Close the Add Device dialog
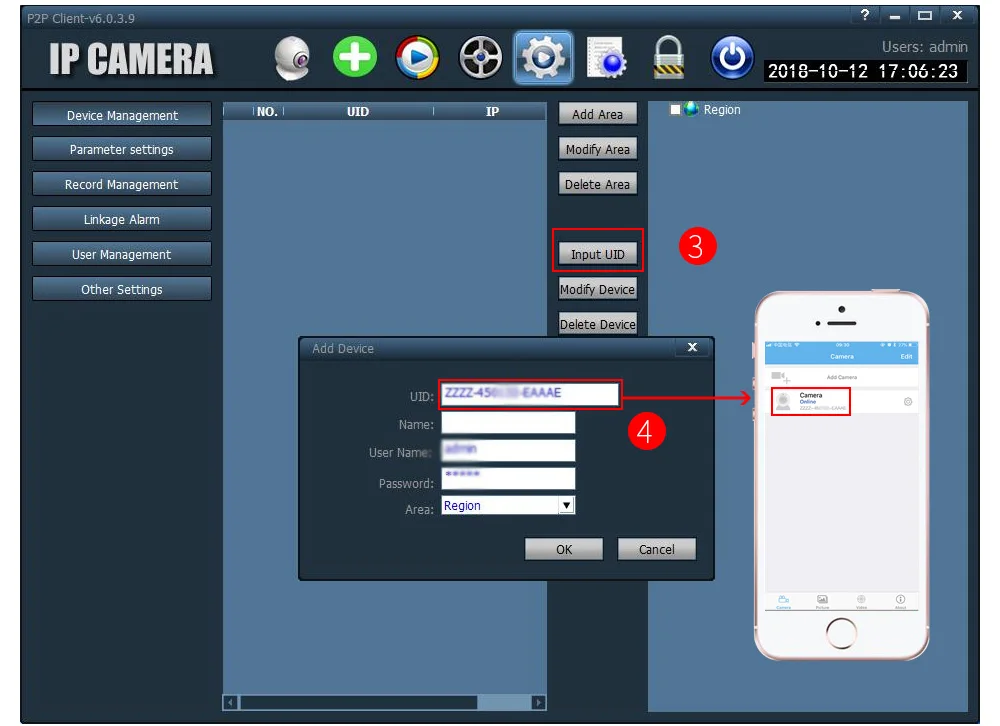1000x726 pixels. [x=693, y=347]
